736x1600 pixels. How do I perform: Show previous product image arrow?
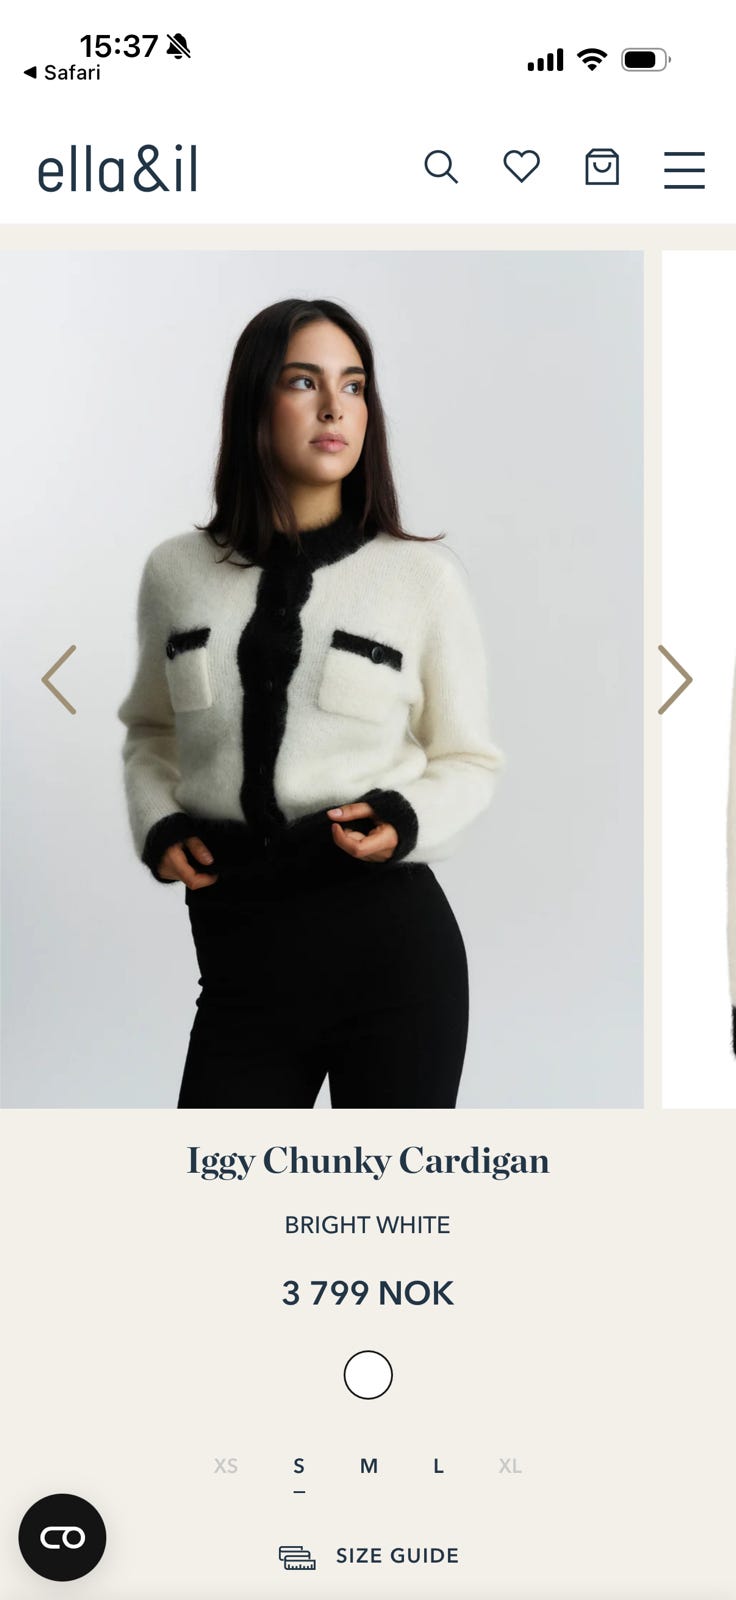point(59,680)
